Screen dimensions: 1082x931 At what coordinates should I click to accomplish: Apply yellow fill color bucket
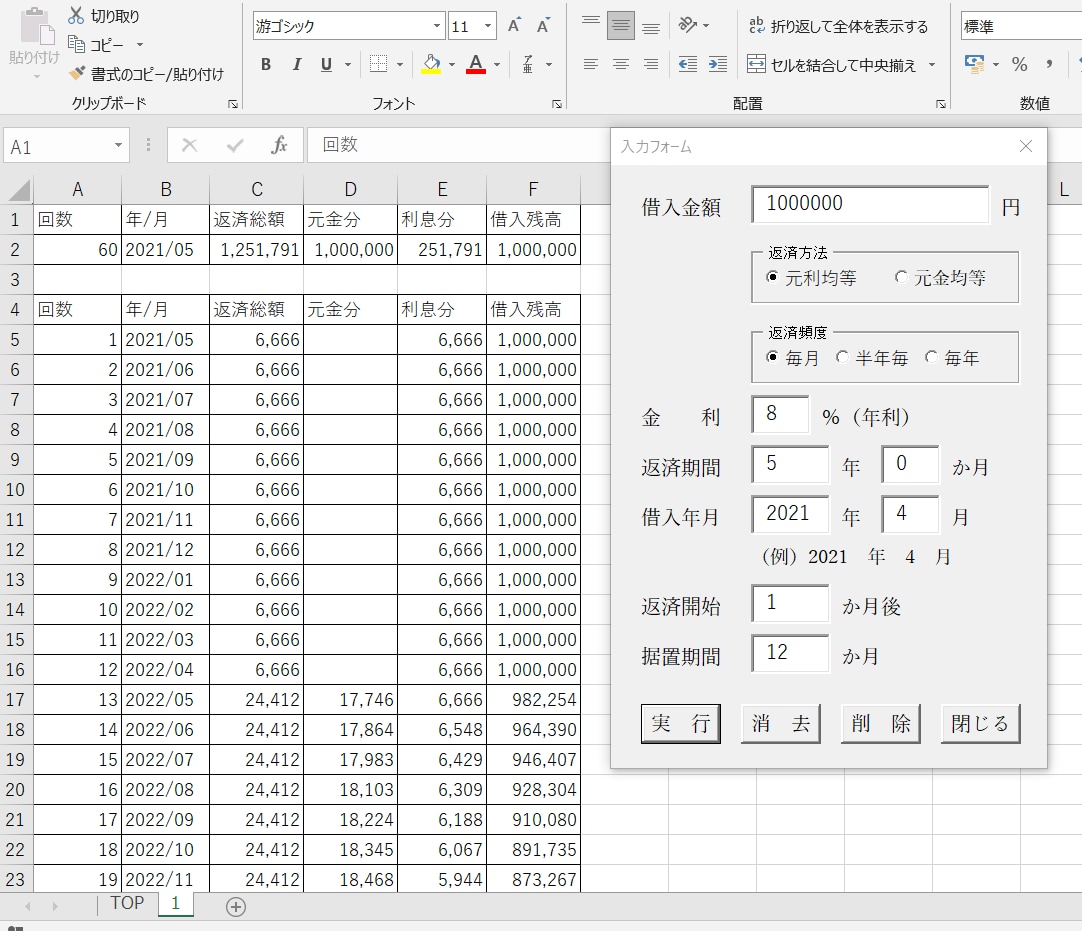click(431, 64)
